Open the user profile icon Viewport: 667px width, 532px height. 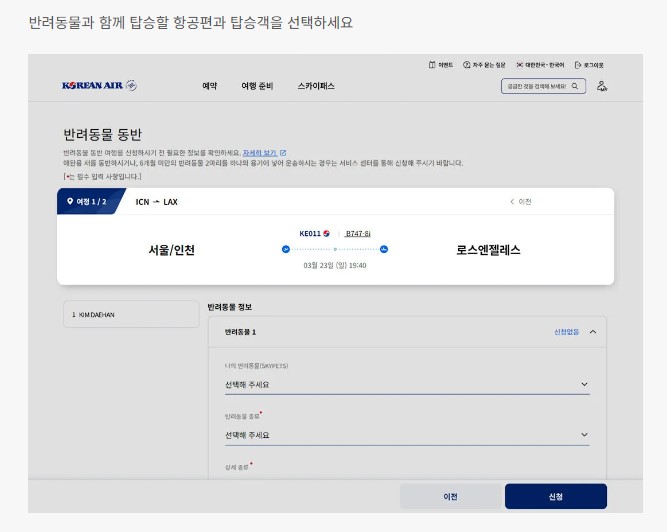pyautogui.click(x=601, y=86)
